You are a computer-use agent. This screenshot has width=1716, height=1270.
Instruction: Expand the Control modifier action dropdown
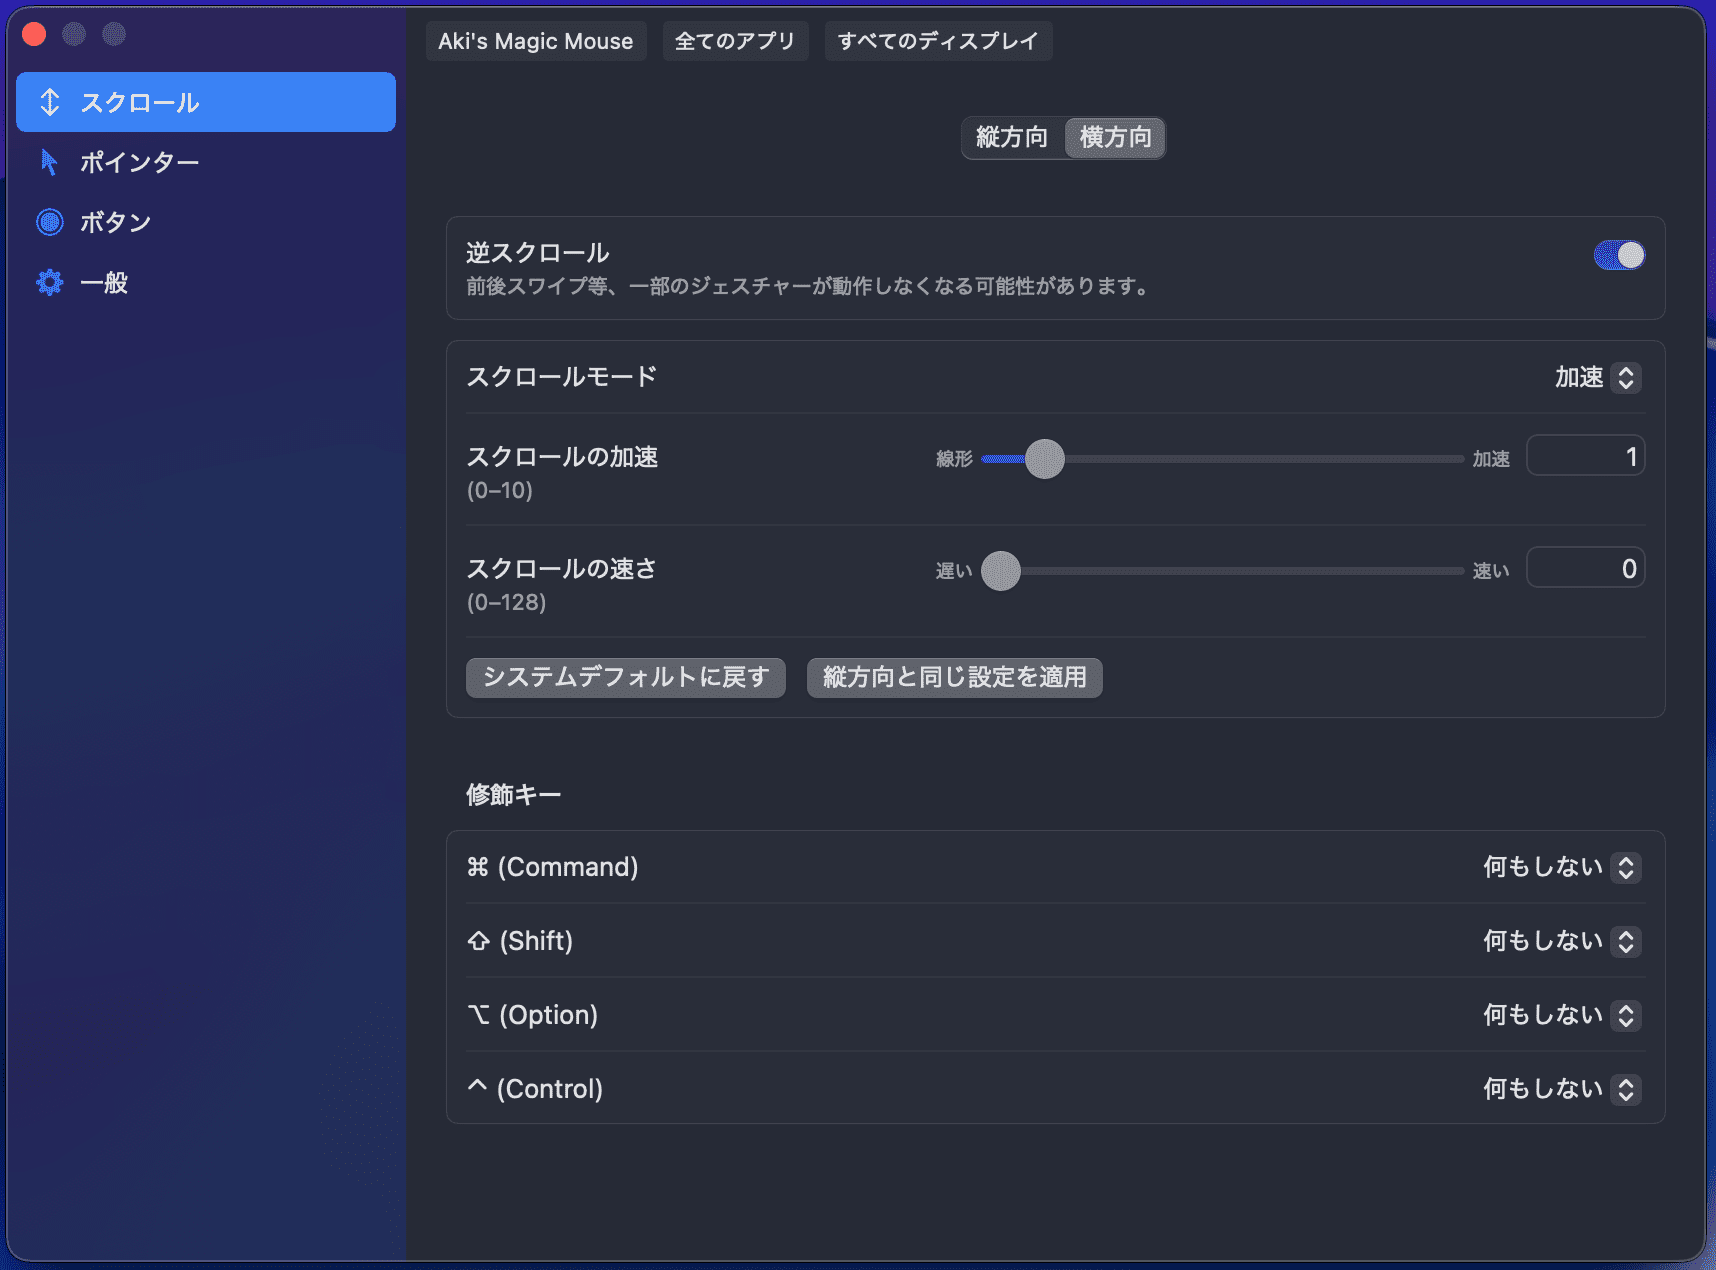click(x=1561, y=1089)
